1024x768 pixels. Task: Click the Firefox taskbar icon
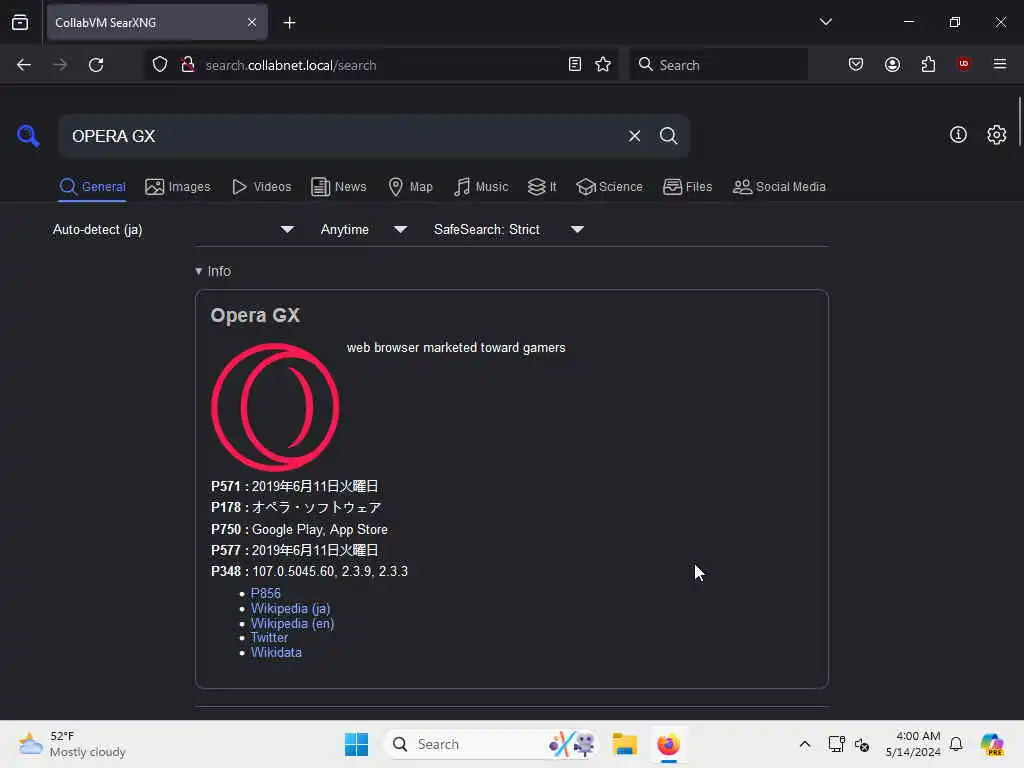tap(668, 744)
